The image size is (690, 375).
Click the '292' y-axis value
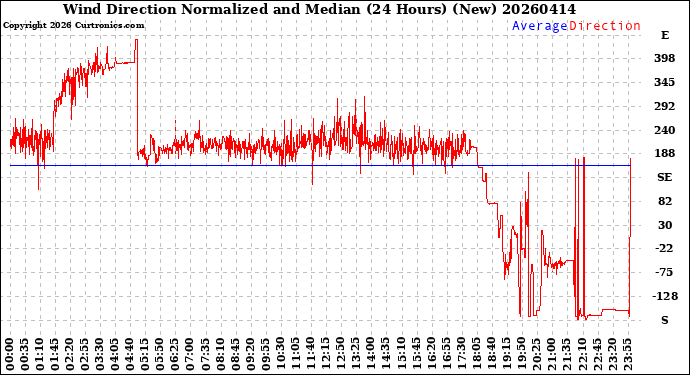click(664, 107)
